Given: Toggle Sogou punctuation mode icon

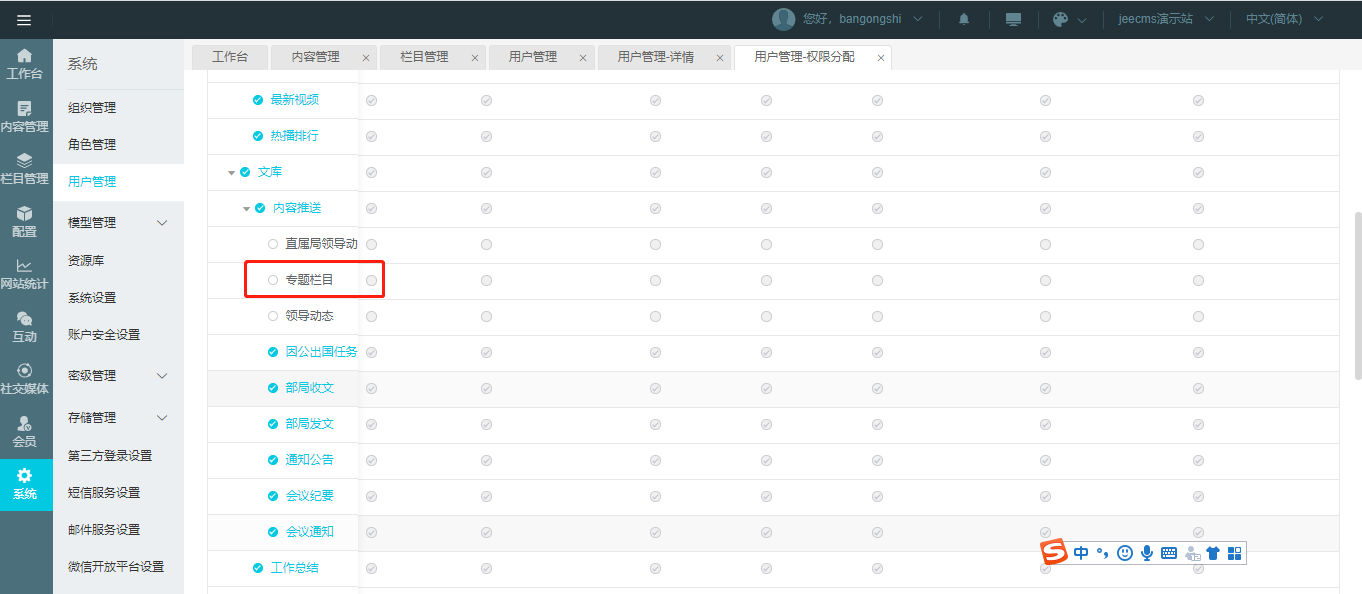Looking at the screenshot, I should click(1103, 553).
